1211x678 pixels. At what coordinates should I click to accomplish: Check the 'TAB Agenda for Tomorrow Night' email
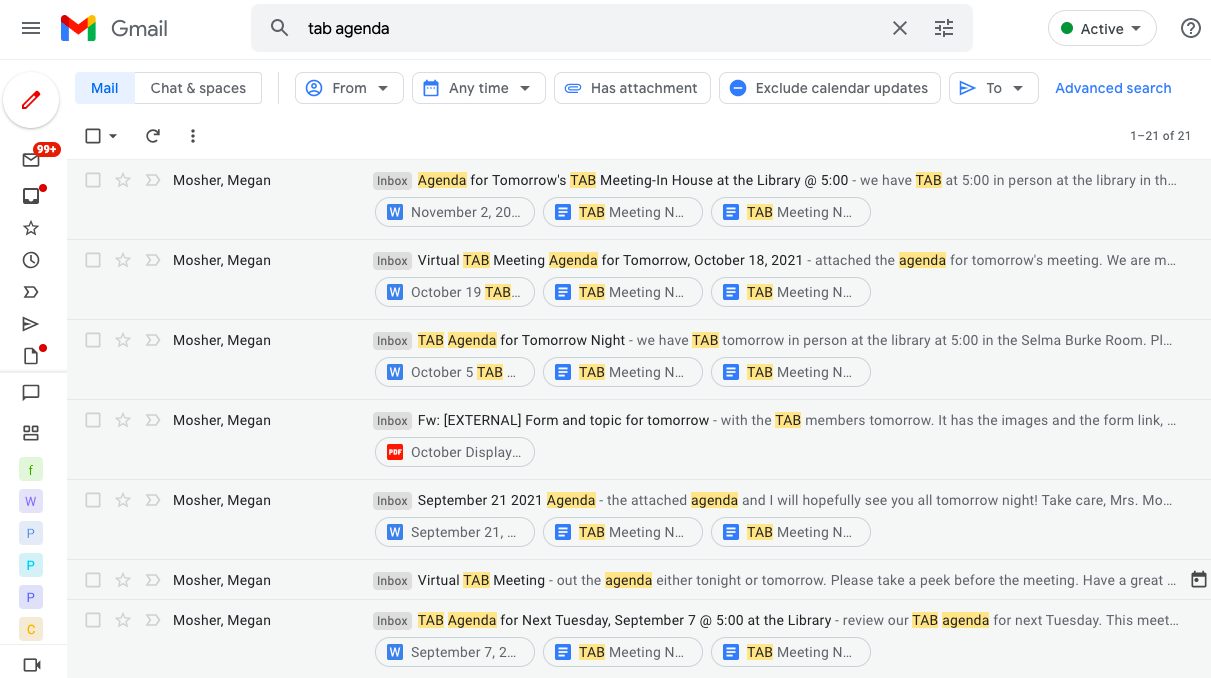click(93, 340)
